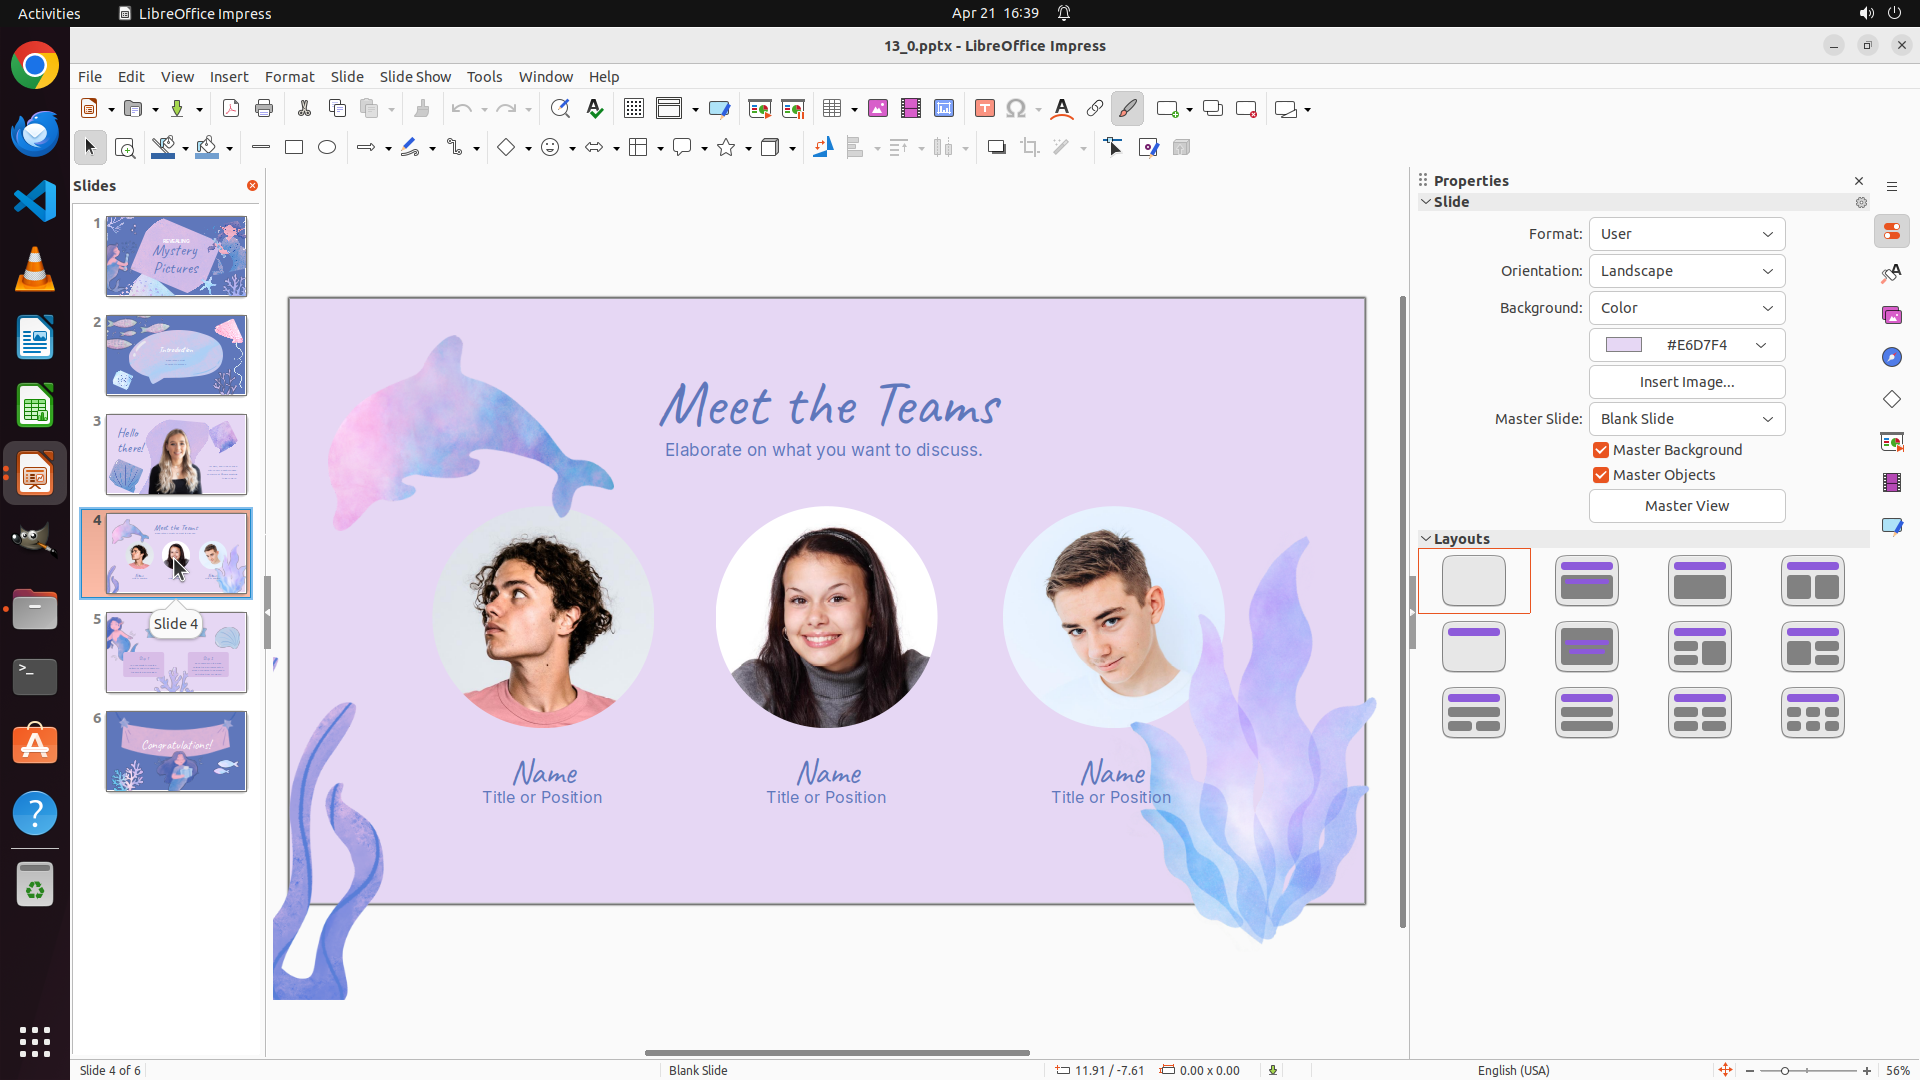Open the Orientation dropdown

pyautogui.click(x=1686, y=271)
